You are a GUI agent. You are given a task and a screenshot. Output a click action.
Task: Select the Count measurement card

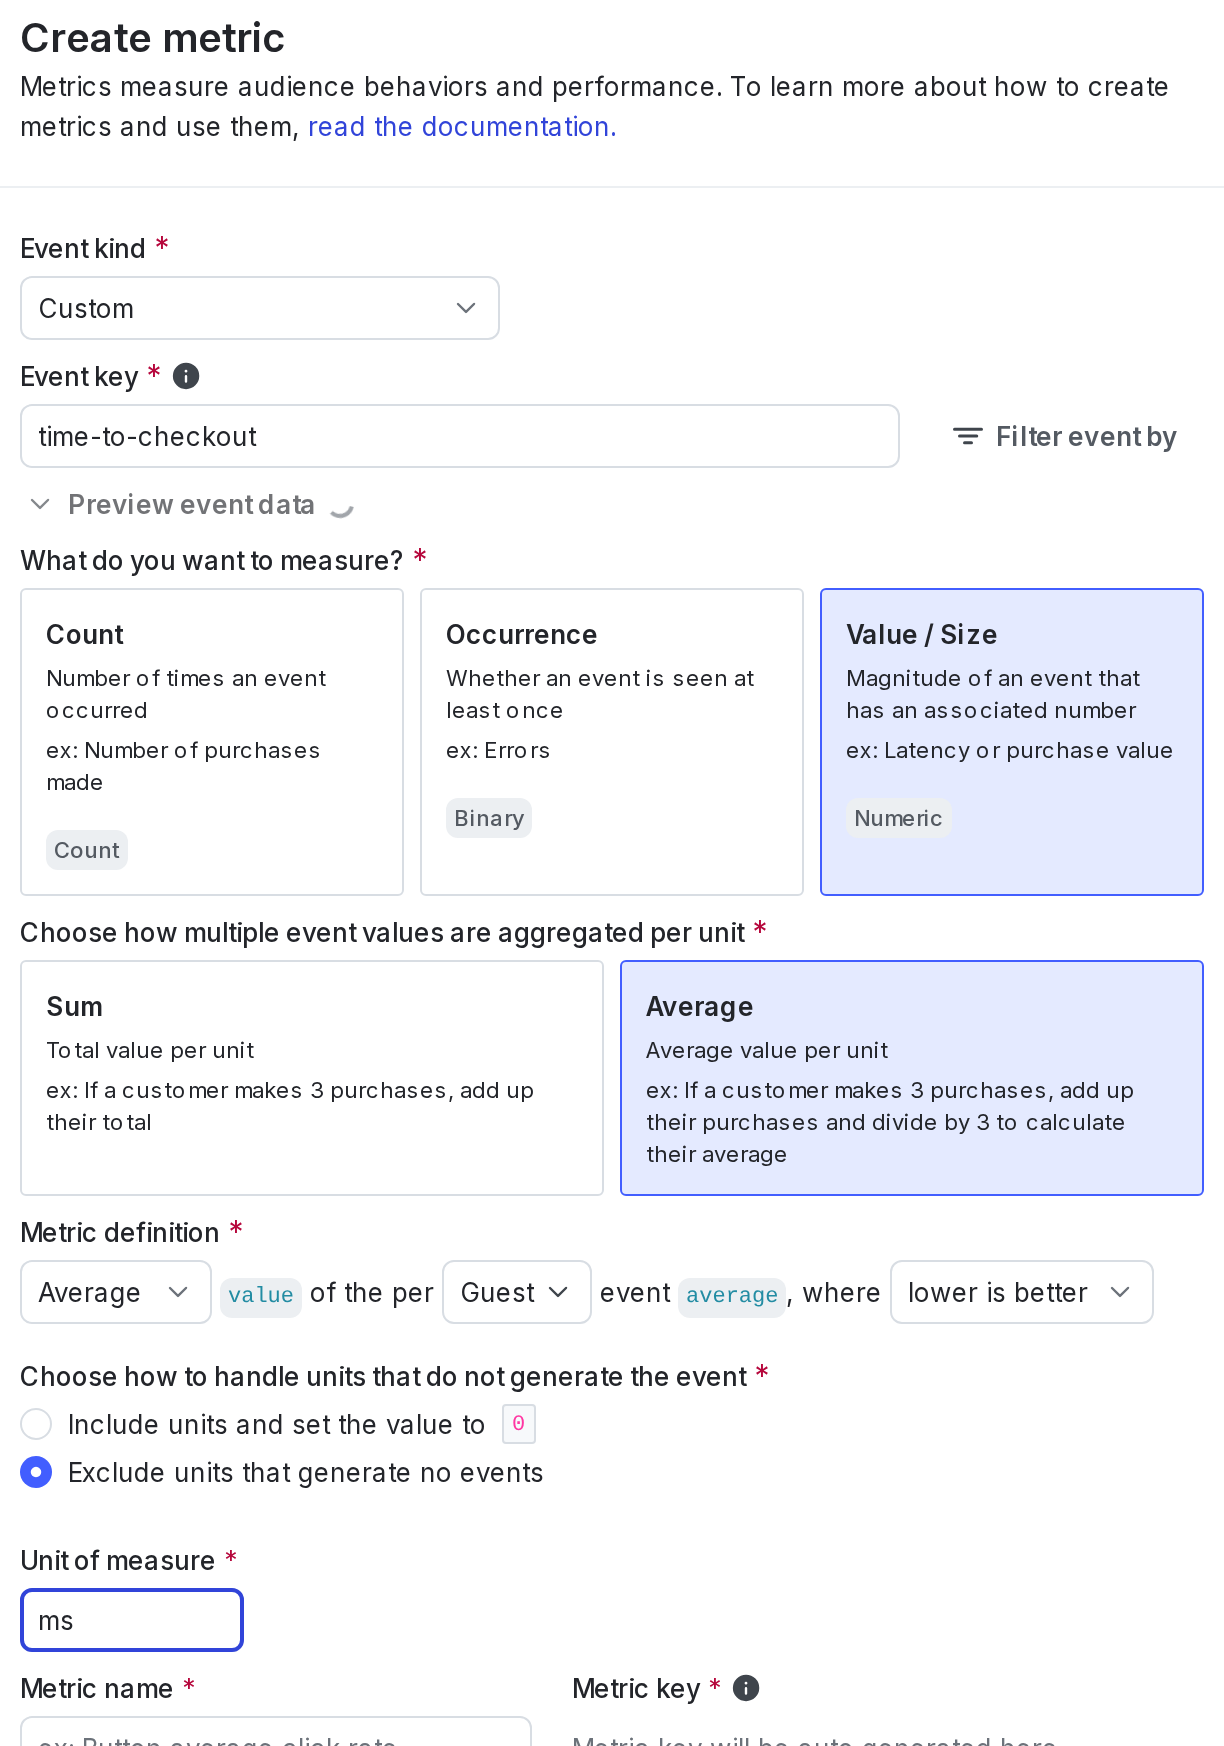pos(211,742)
